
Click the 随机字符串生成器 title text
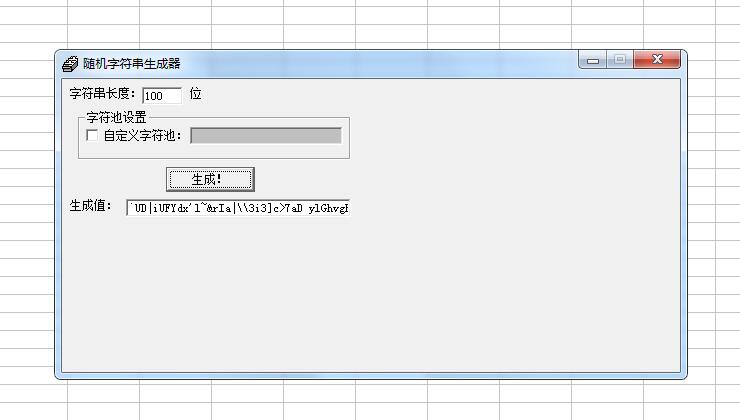coord(132,64)
